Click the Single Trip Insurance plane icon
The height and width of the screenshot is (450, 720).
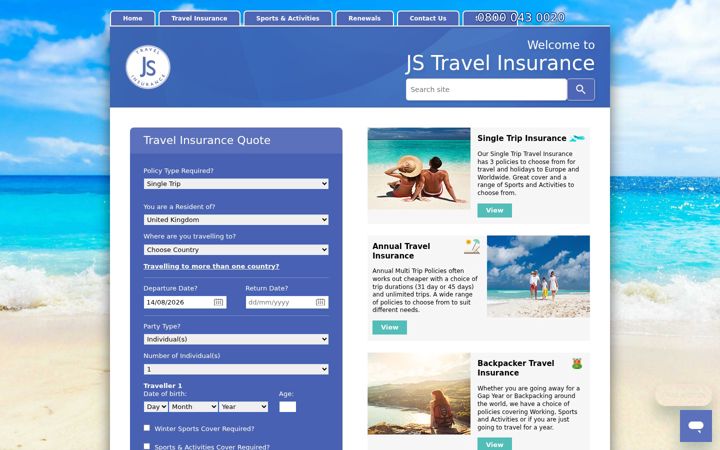pos(577,138)
